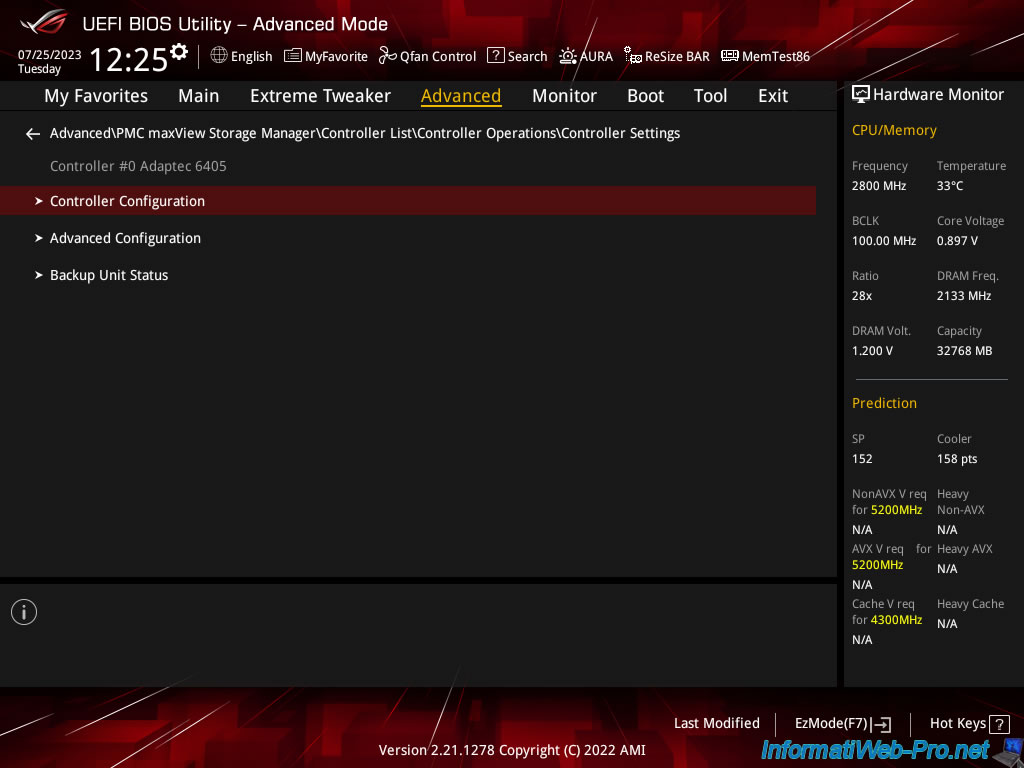Viewport: 1024px width, 768px height.
Task: Click the 07/25/2023 date text
Action: pyautogui.click(x=50, y=55)
